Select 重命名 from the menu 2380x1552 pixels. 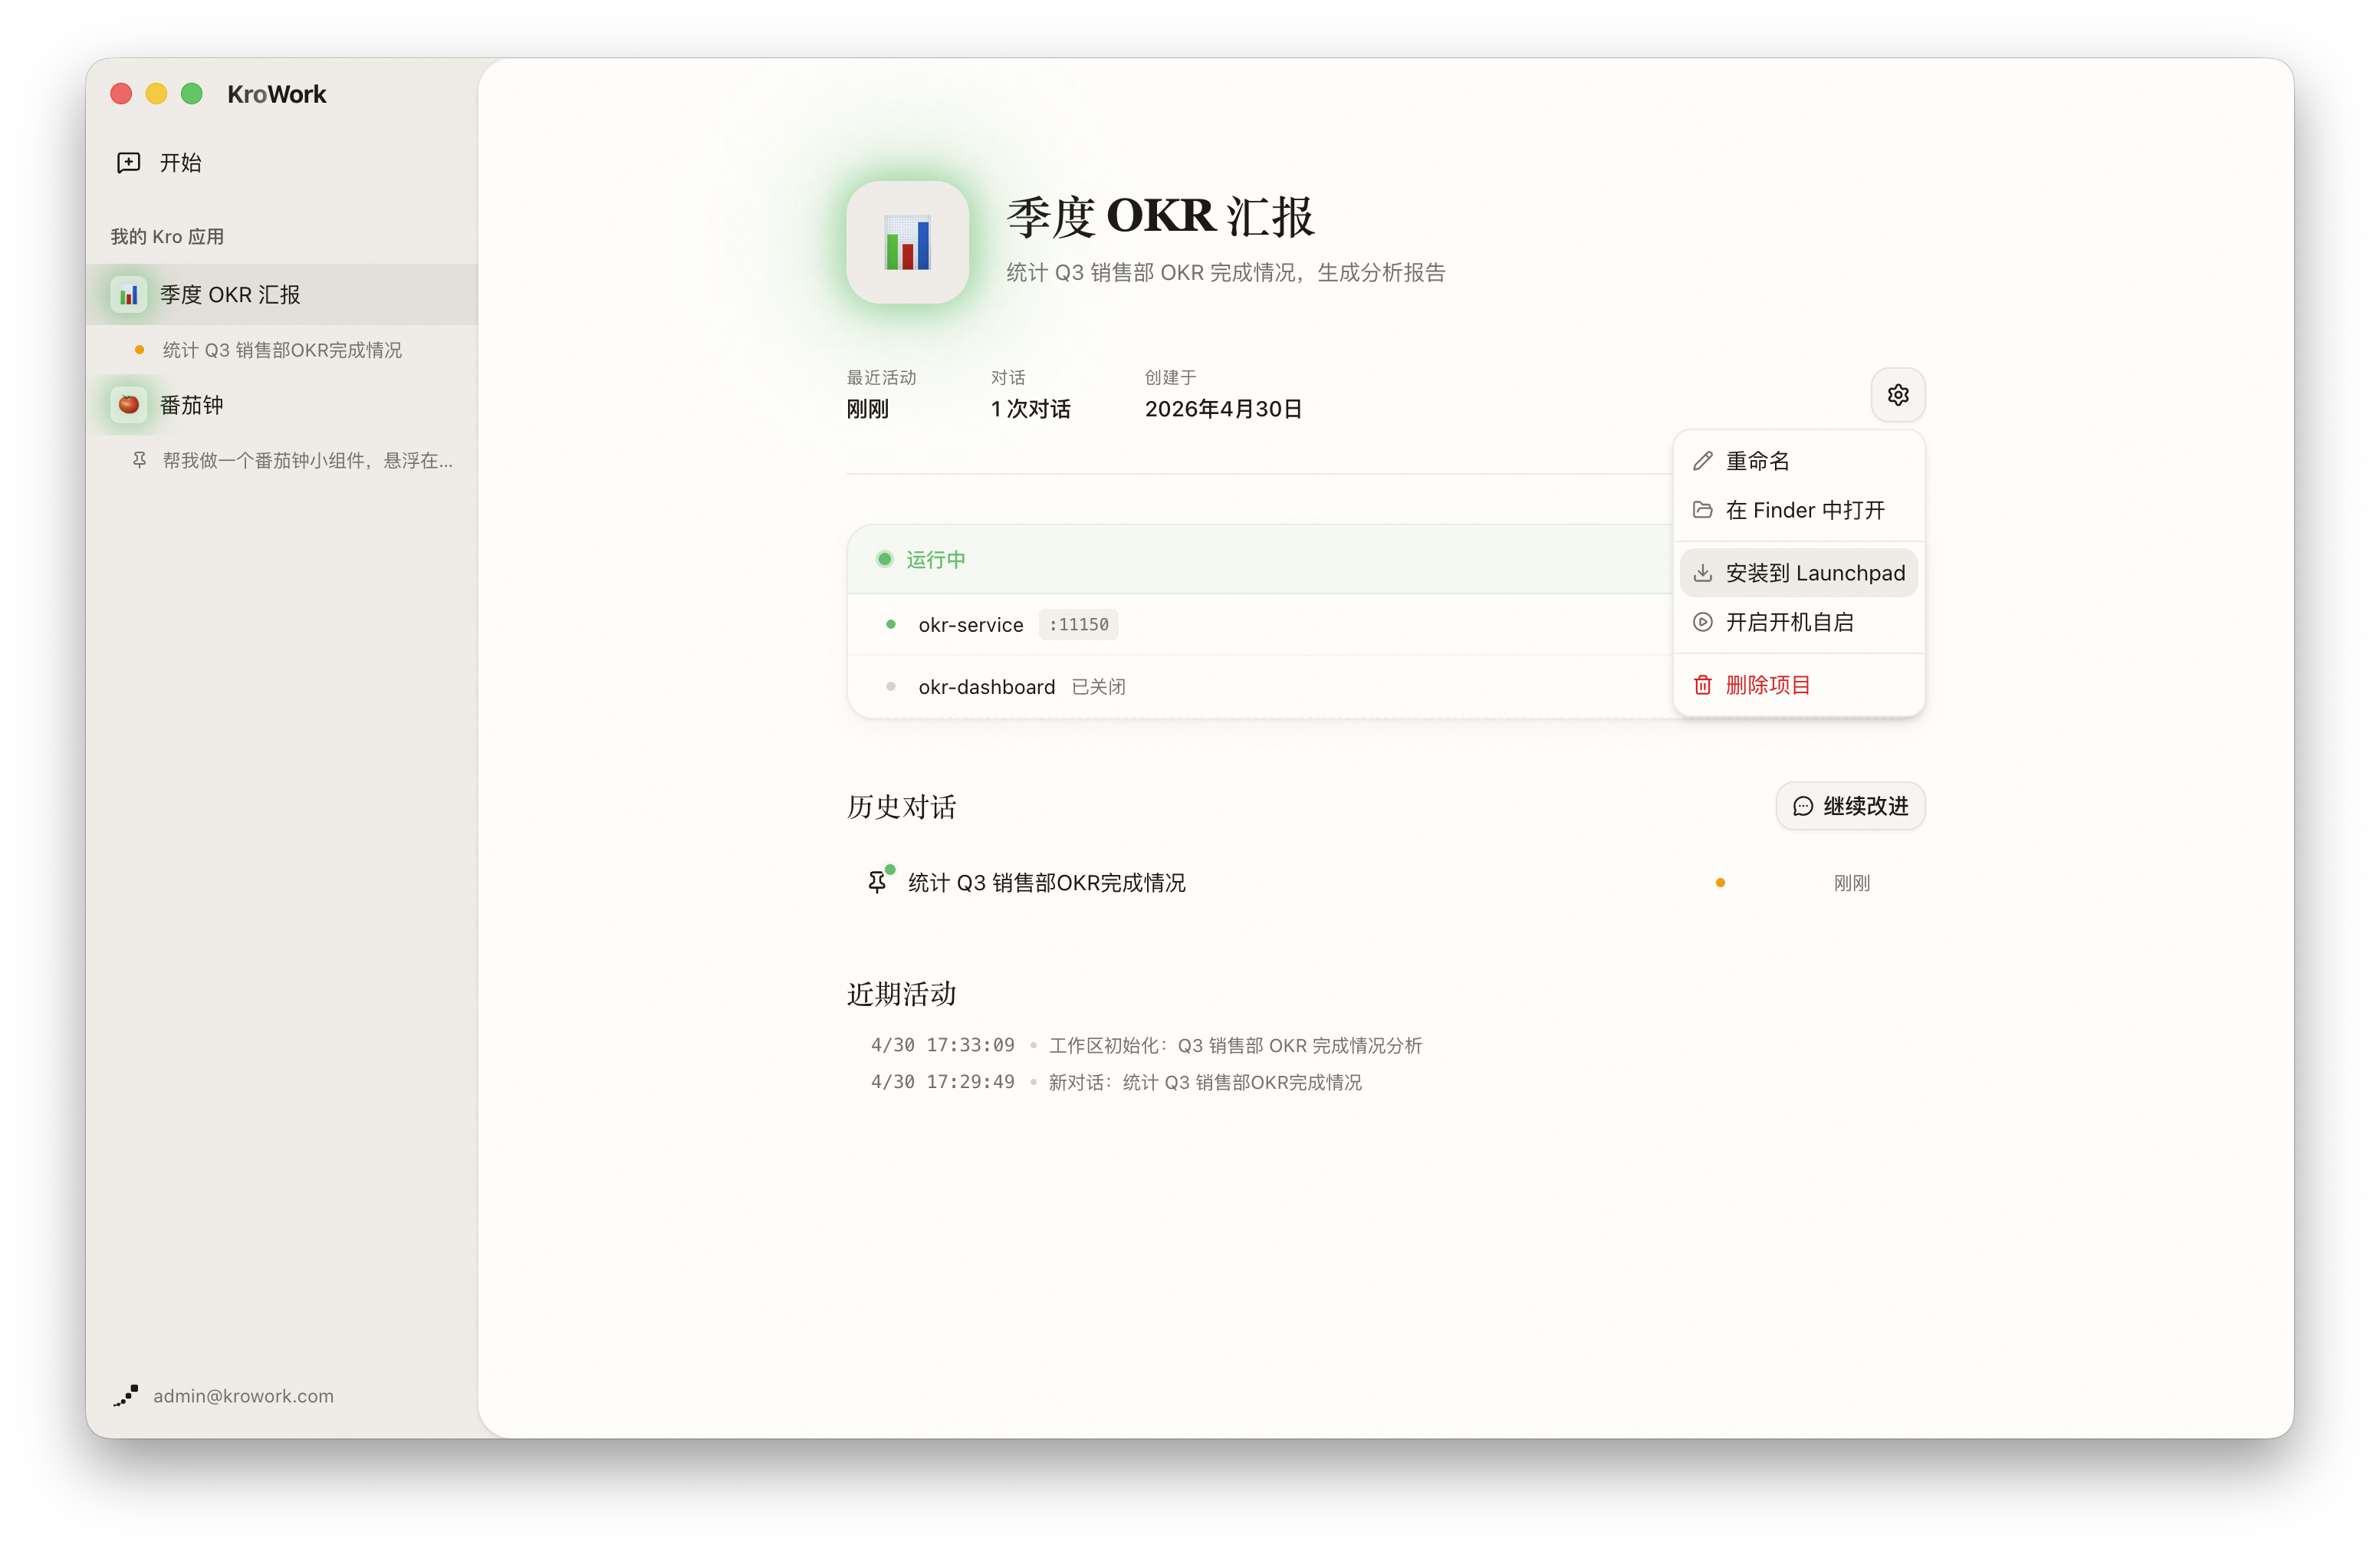tap(1798, 461)
